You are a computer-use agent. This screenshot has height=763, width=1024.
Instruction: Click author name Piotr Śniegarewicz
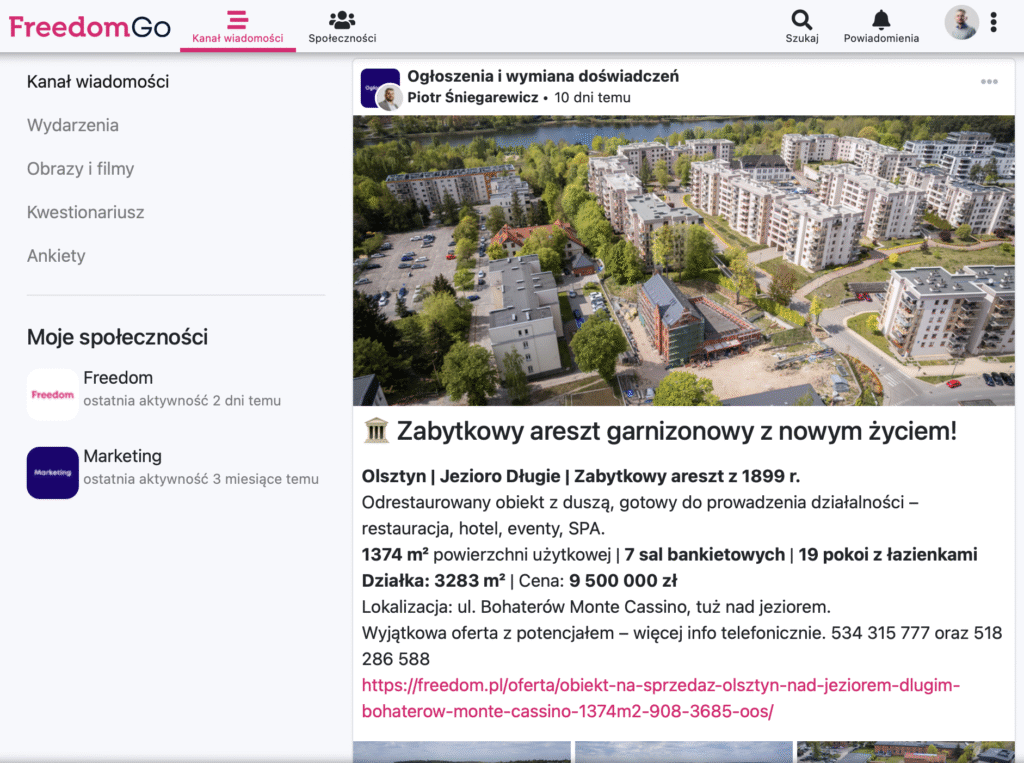pyautogui.click(x=473, y=98)
